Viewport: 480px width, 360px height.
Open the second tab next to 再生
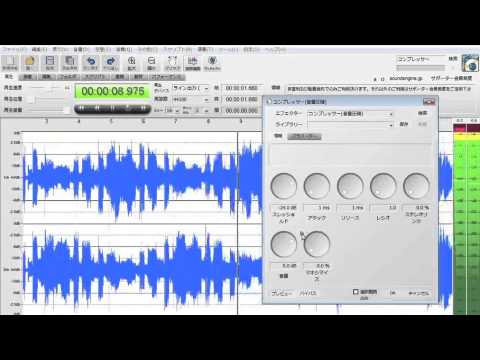[x=27, y=77]
